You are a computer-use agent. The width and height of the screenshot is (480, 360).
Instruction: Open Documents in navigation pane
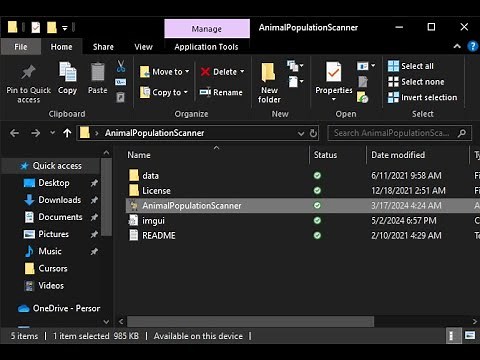pyautogui.click(x=60, y=217)
